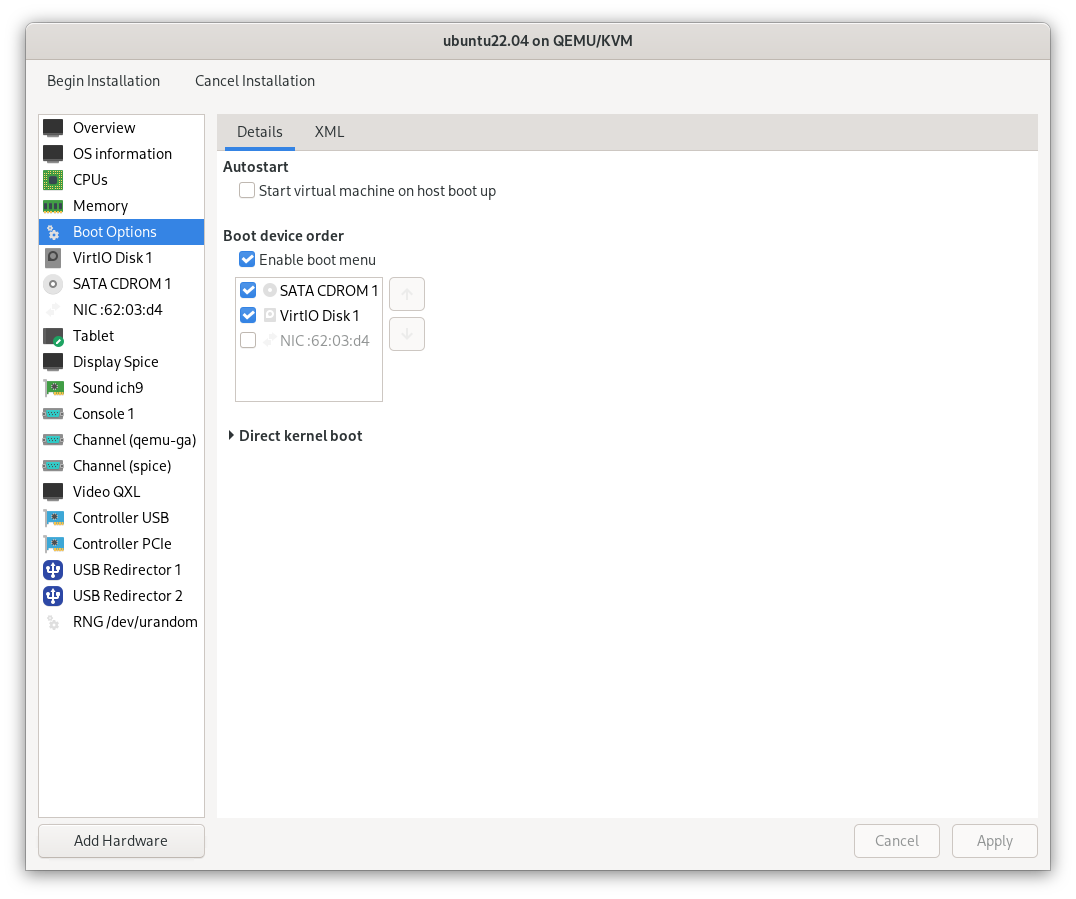Viewport: 1076px width, 899px height.
Task: Select OS information in the hardware list
Action: [x=121, y=154]
